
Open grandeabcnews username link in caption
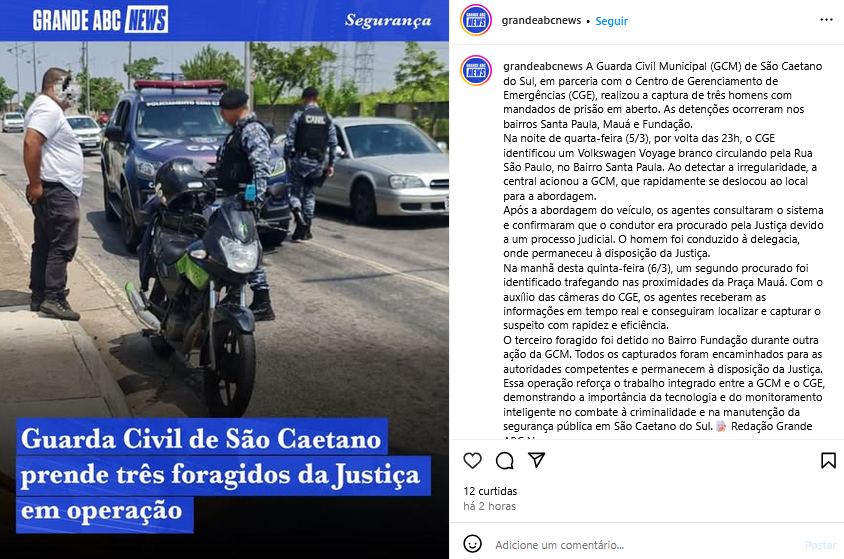pos(543,66)
